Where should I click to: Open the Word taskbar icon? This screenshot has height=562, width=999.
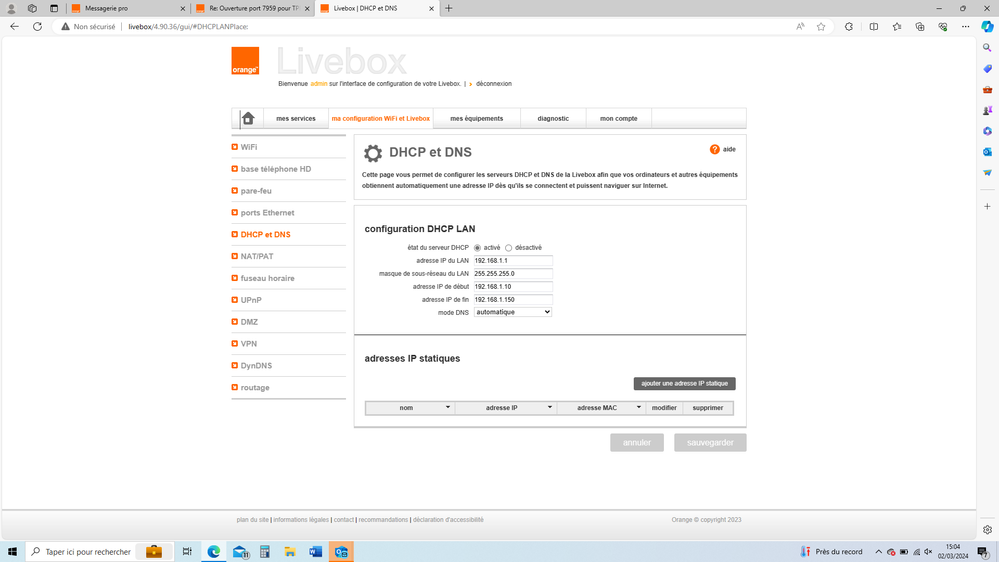(315, 551)
